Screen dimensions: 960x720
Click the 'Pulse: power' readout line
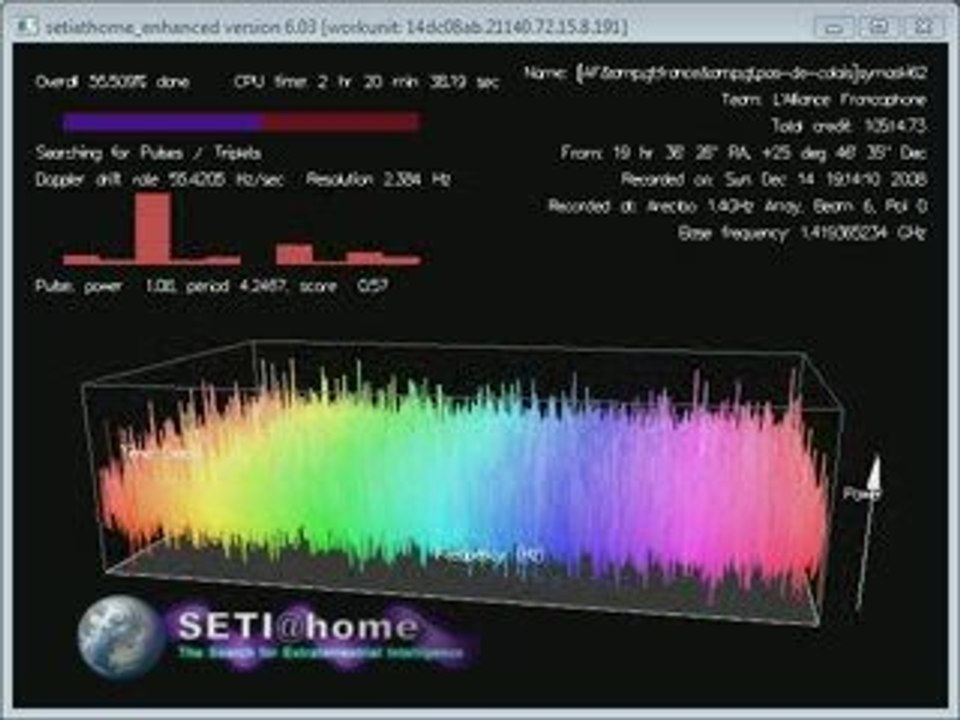pos(212,286)
